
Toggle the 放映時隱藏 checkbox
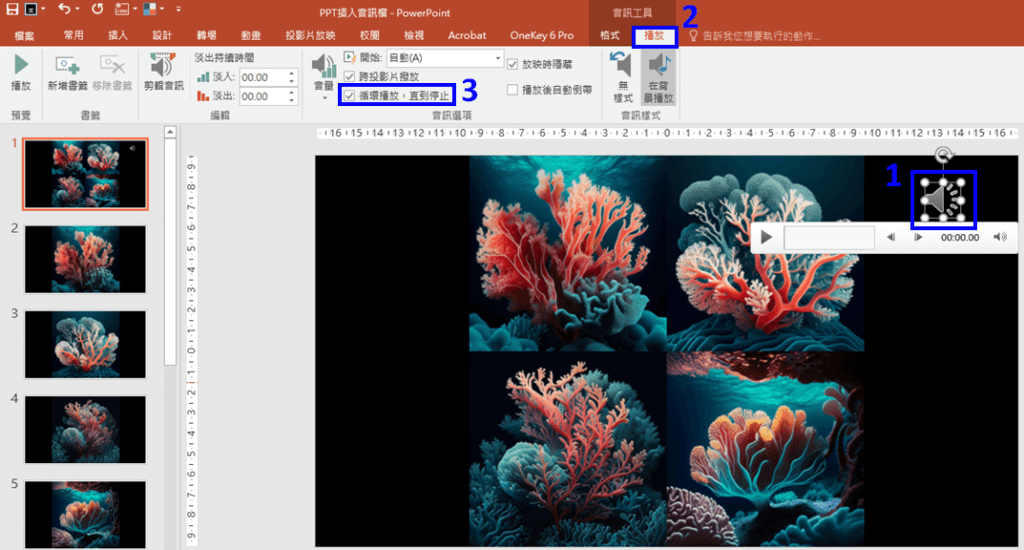[513, 64]
